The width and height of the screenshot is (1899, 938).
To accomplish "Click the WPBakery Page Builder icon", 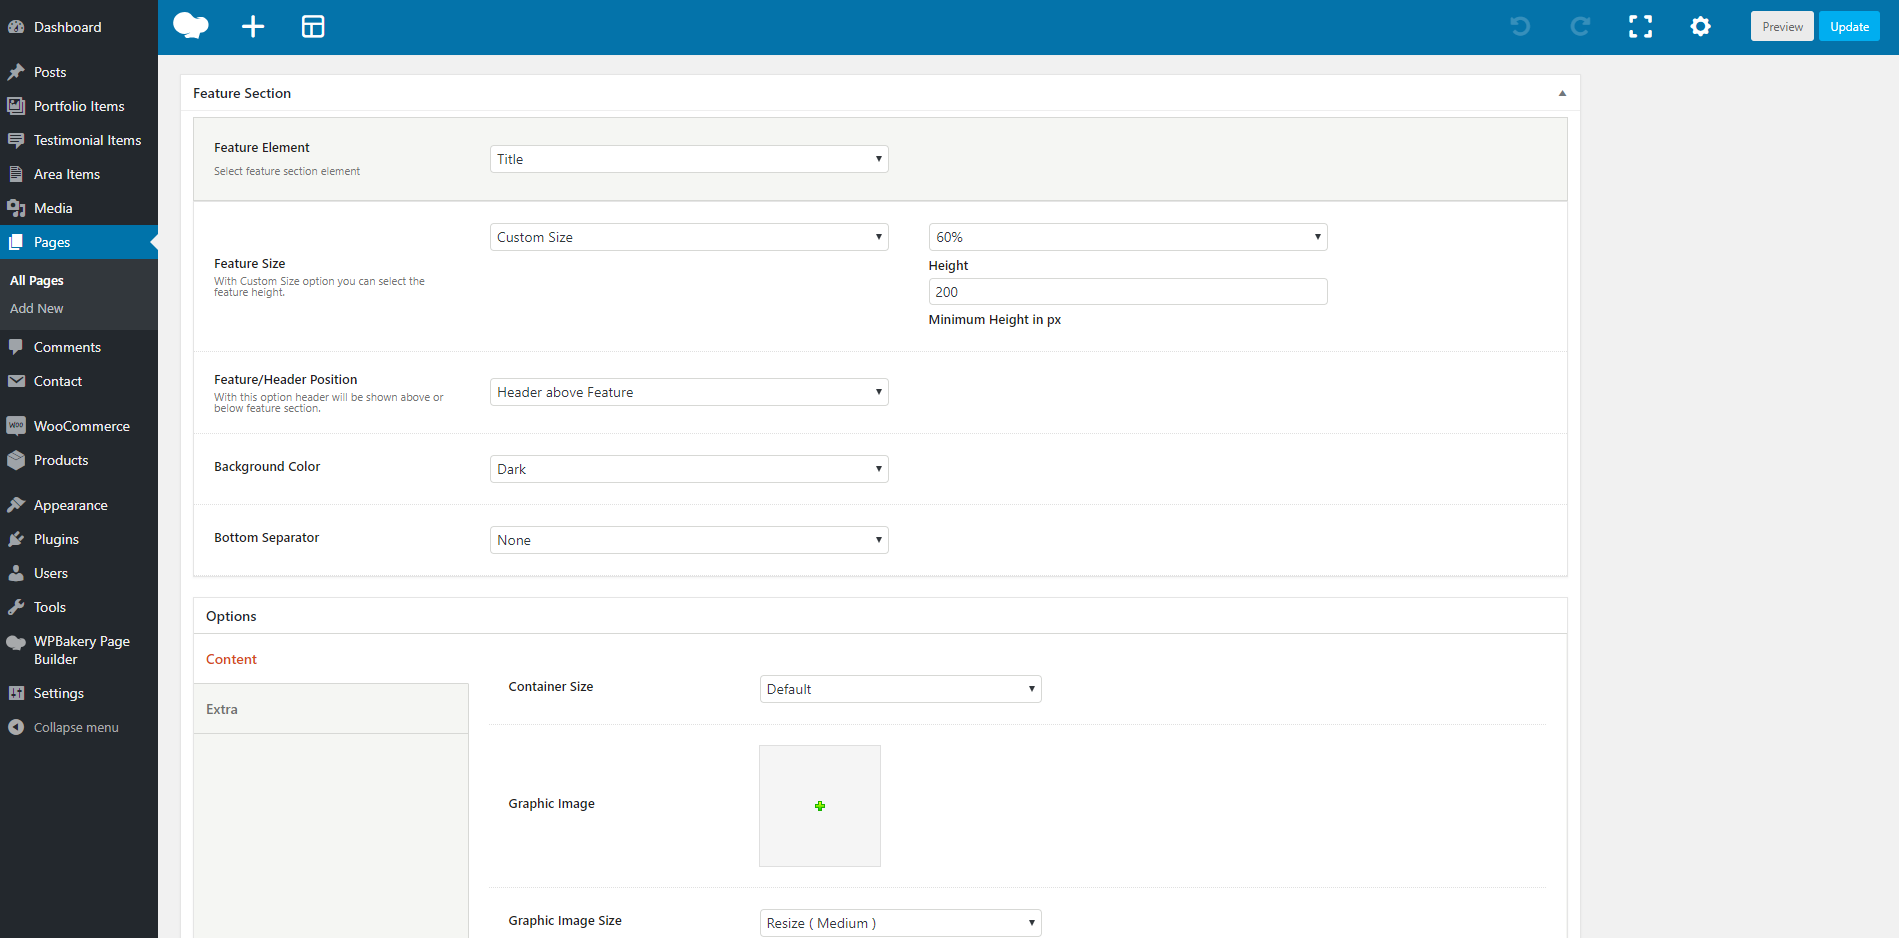I will [16, 642].
